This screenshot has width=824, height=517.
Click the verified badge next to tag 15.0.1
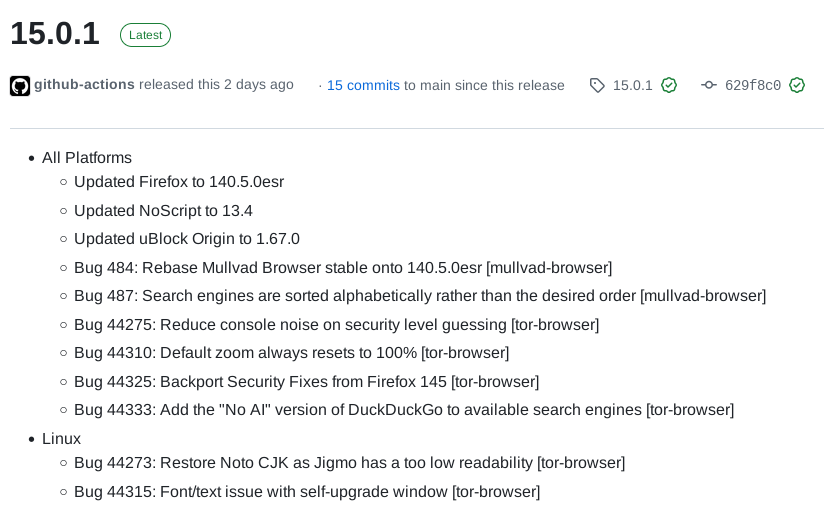click(x=669, y=86)
